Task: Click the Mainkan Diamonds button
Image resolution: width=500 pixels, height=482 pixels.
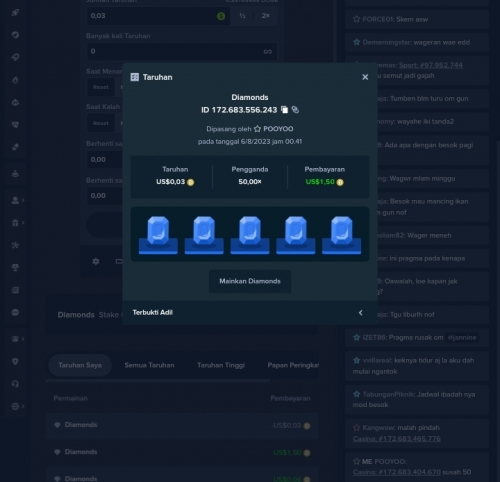Action: pyautogui.click(x=250, y=281)
